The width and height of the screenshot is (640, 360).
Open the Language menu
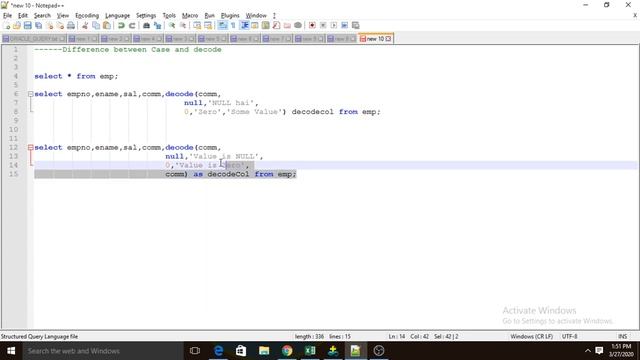(x=117, y=16)
